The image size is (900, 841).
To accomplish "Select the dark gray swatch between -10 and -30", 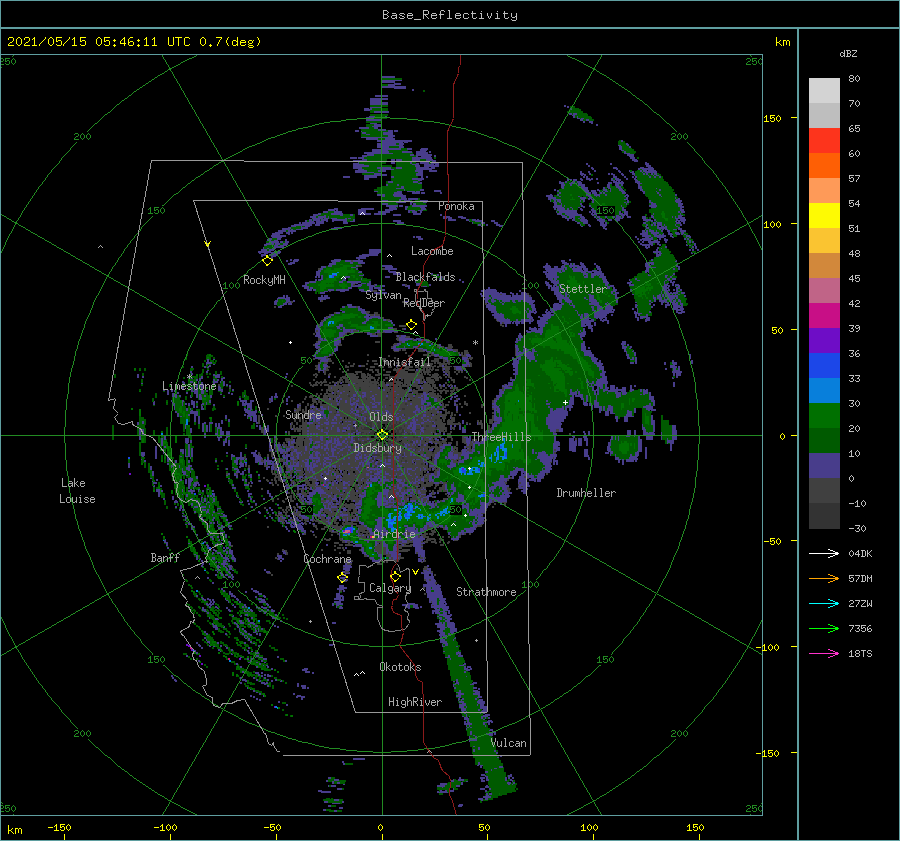I will [824, 516].
